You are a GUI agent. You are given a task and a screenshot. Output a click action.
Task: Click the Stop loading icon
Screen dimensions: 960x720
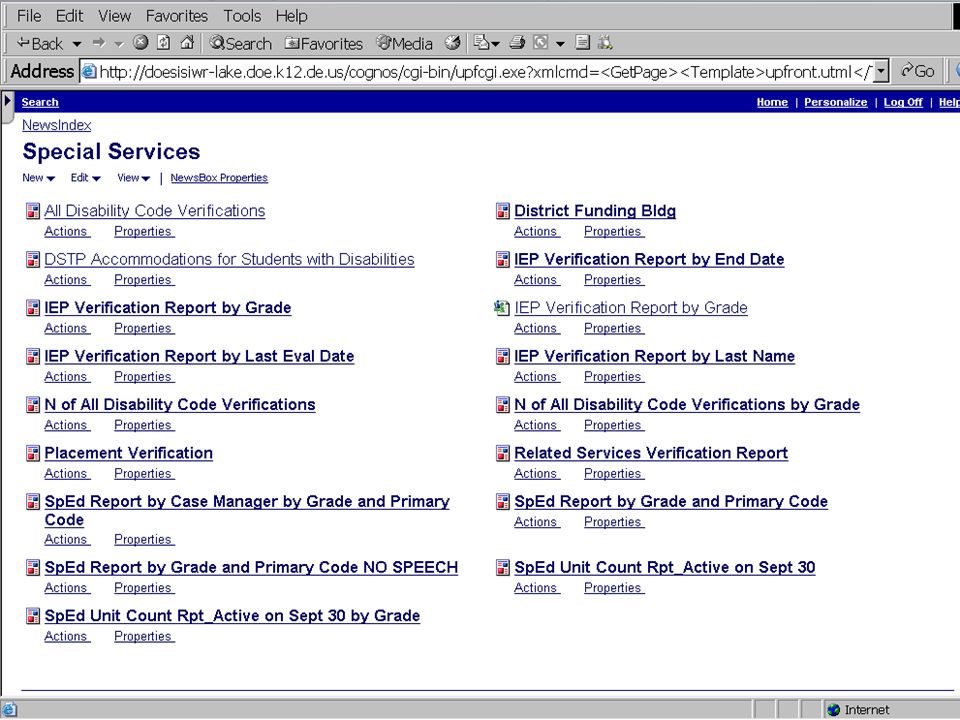point(141,42)
